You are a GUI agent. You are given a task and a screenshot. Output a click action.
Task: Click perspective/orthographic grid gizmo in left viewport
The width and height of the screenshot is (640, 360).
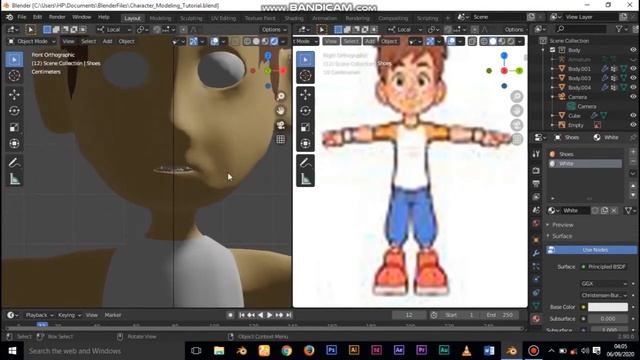pos(281,140)
